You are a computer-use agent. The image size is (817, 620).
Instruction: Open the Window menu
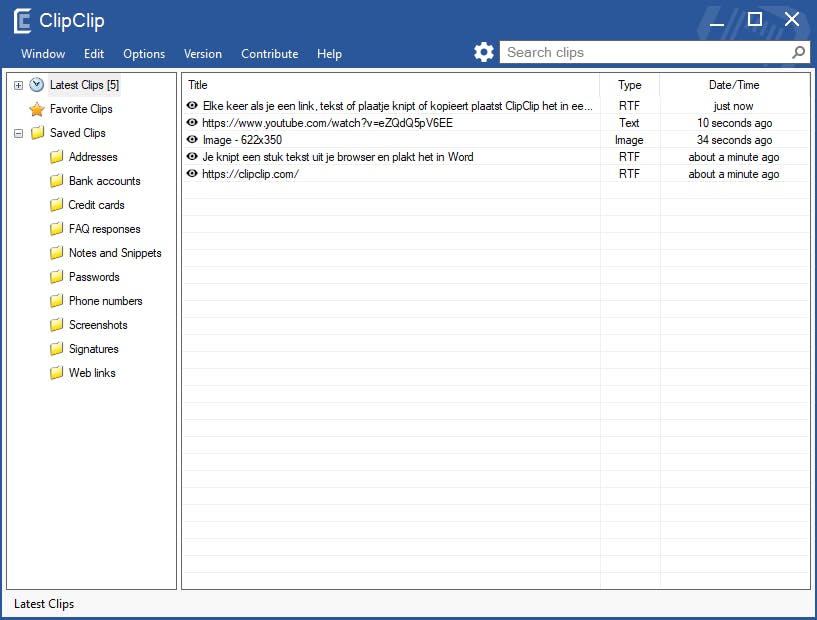(x=43, y=54)
